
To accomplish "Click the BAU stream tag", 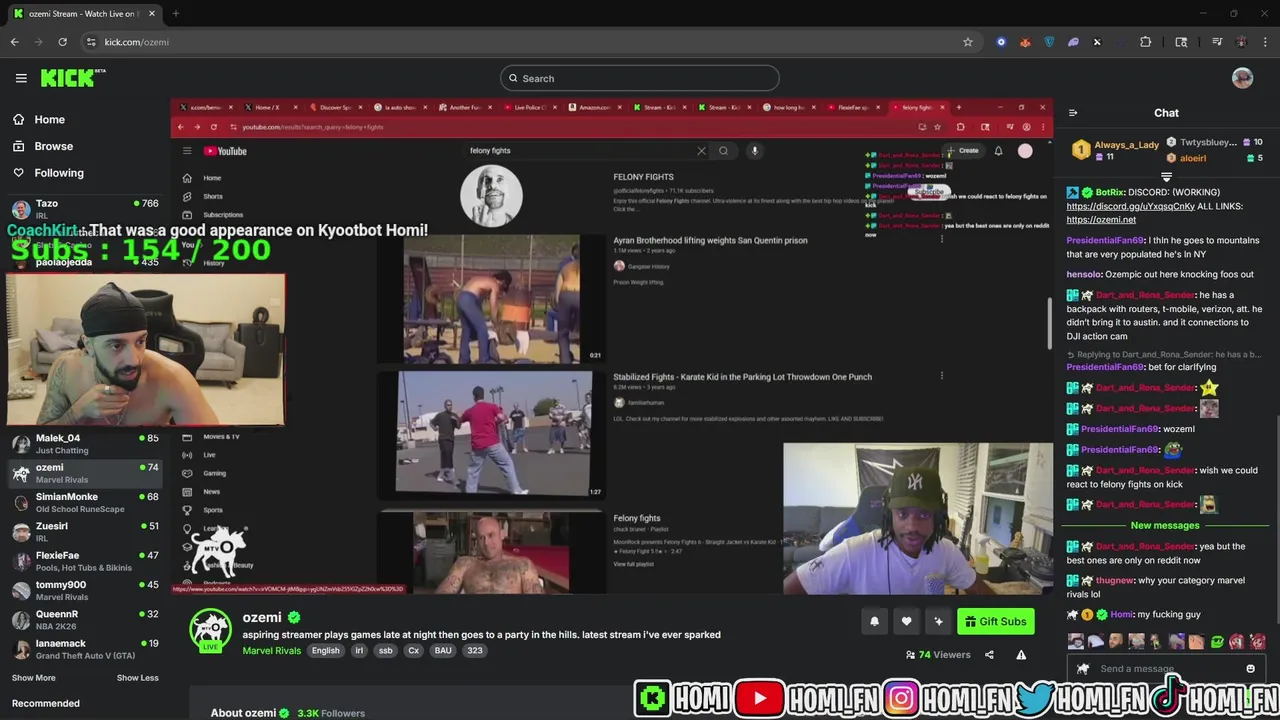I will 443,650.
